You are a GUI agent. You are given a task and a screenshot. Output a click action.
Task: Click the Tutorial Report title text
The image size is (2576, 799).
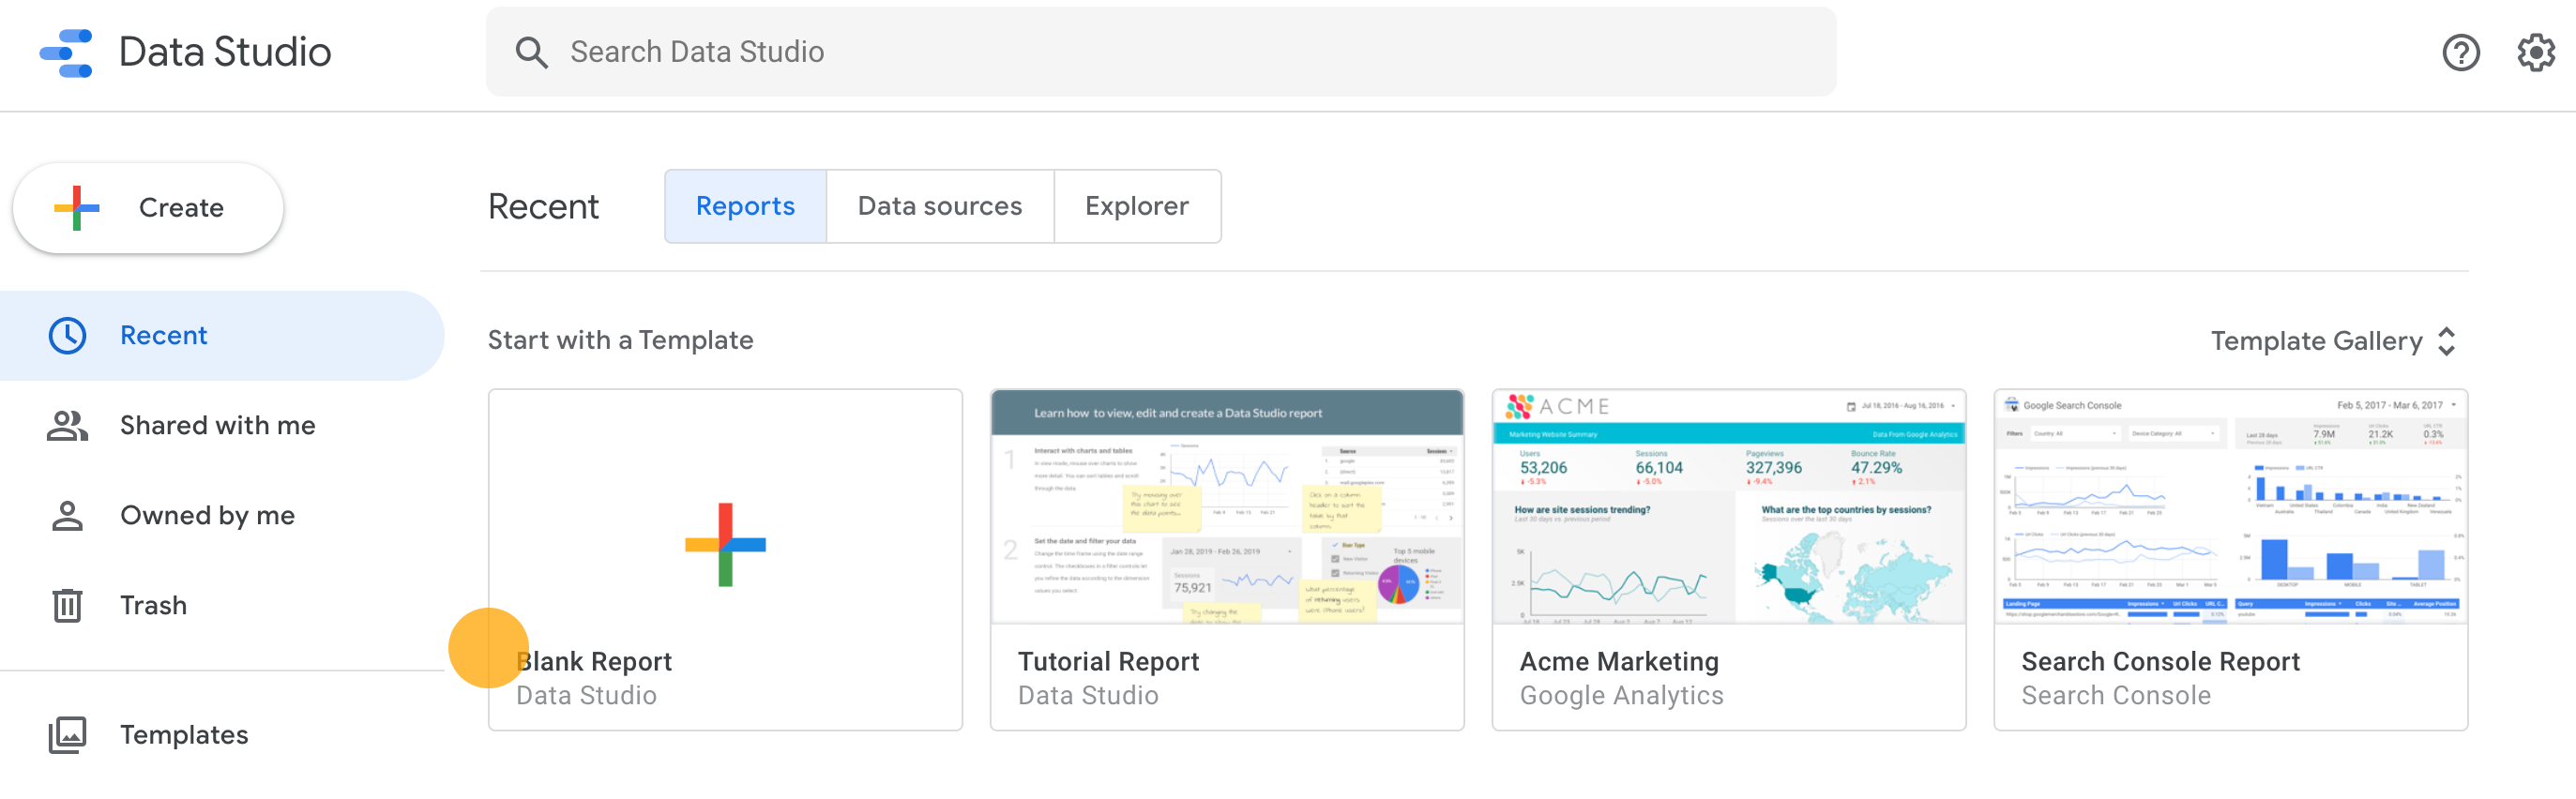point(1108,662)
